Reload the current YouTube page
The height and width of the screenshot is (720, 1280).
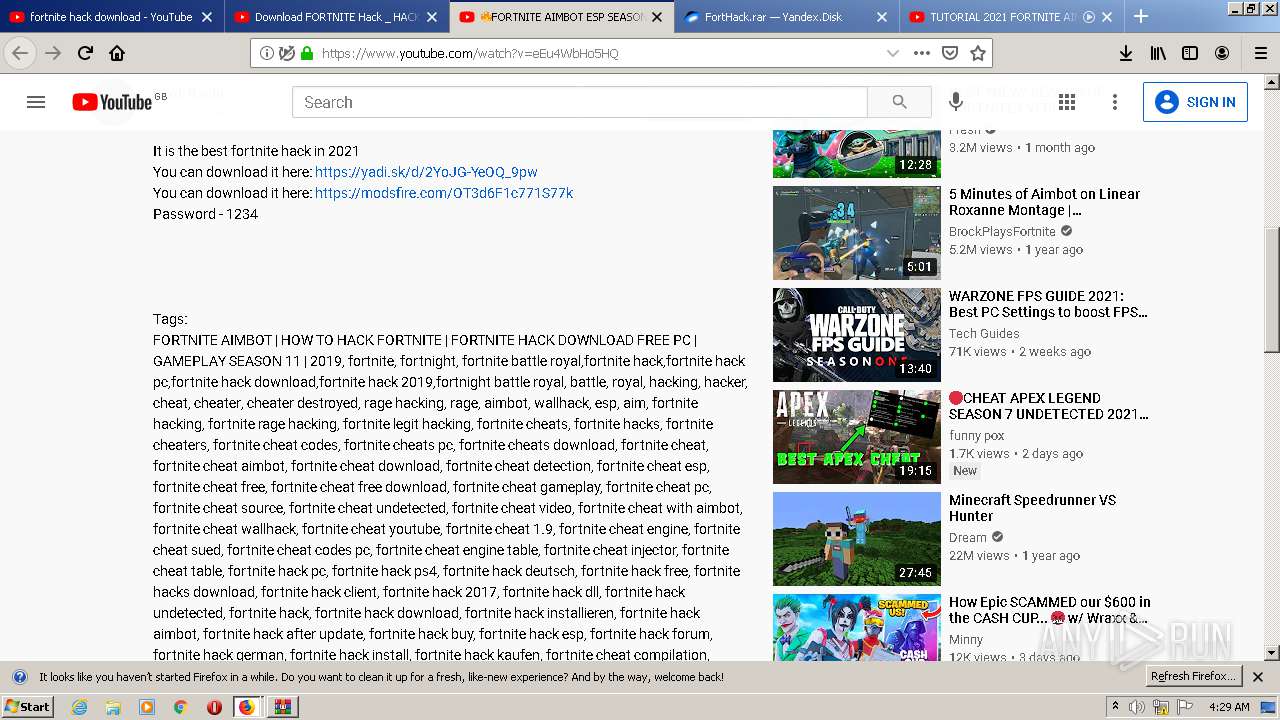(85, 53)
